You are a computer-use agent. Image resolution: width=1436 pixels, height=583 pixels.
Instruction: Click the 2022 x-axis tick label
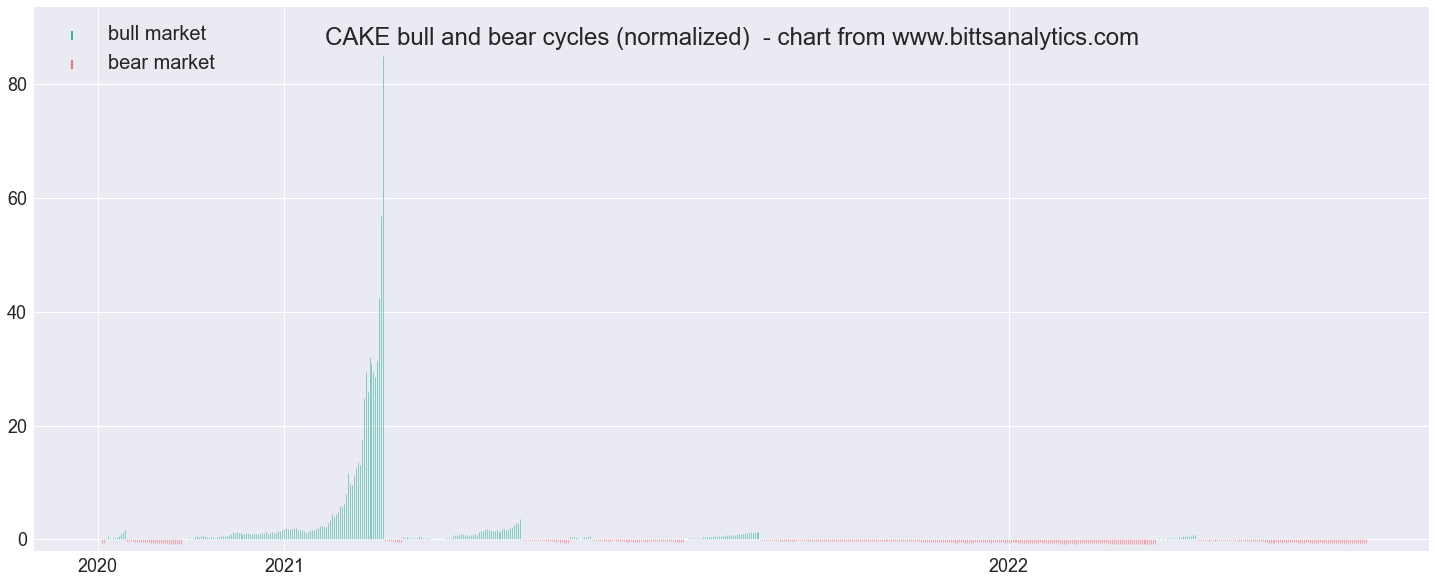[1009, 566]
